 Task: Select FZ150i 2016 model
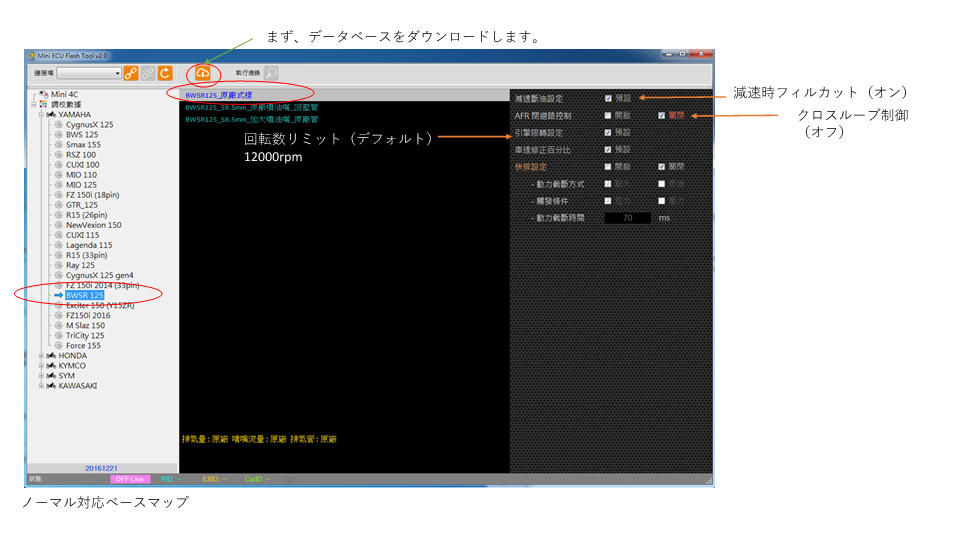pyautogui.click(x=88, y=315)
